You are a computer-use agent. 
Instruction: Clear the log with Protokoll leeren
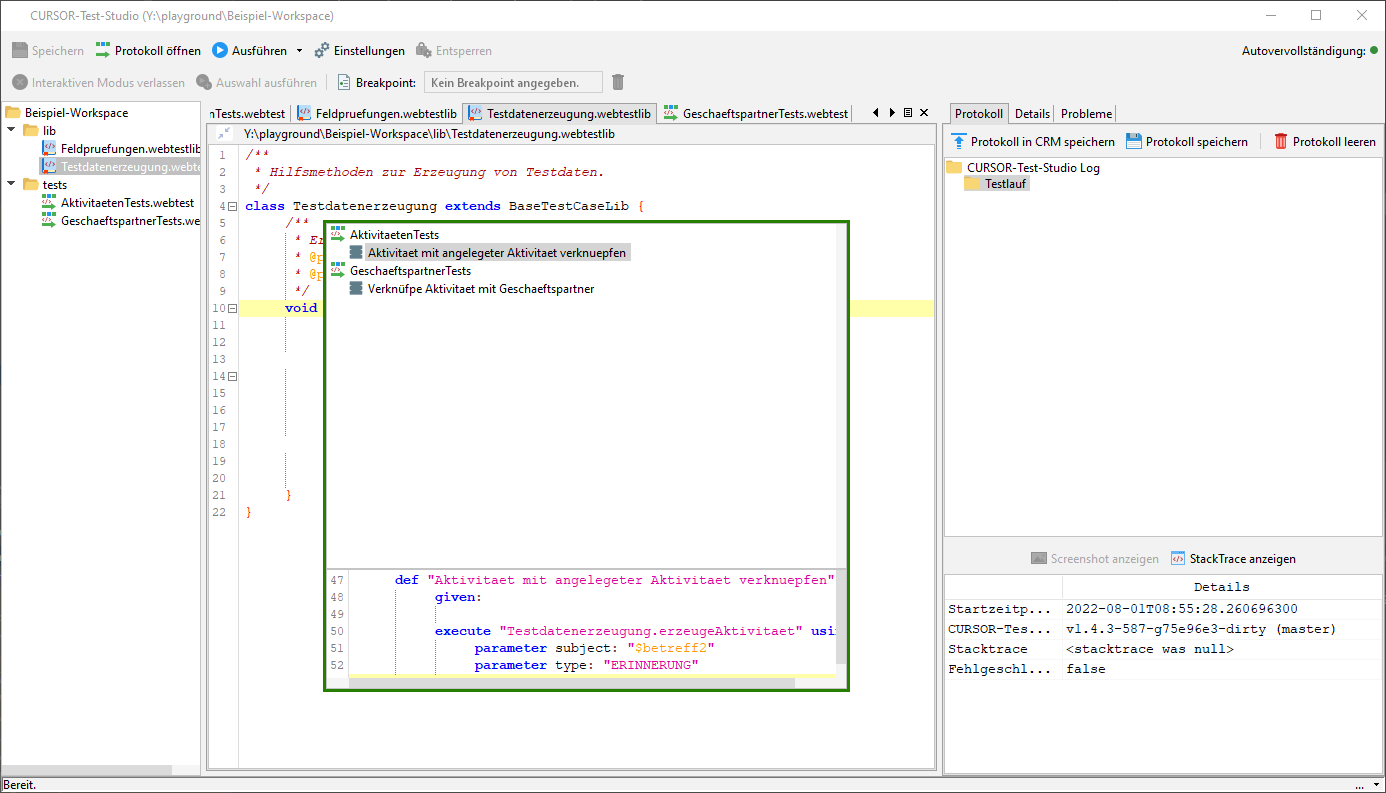point(1281,141)
